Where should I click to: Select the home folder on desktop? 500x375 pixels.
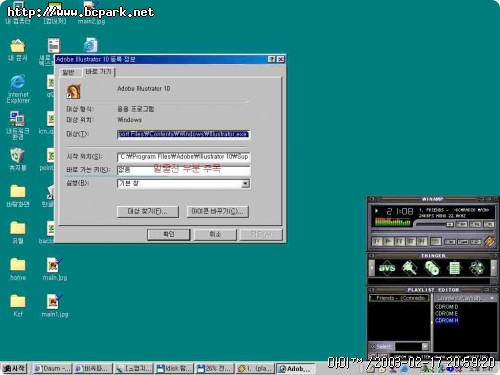pyautogui.click(x=18, y=269)
